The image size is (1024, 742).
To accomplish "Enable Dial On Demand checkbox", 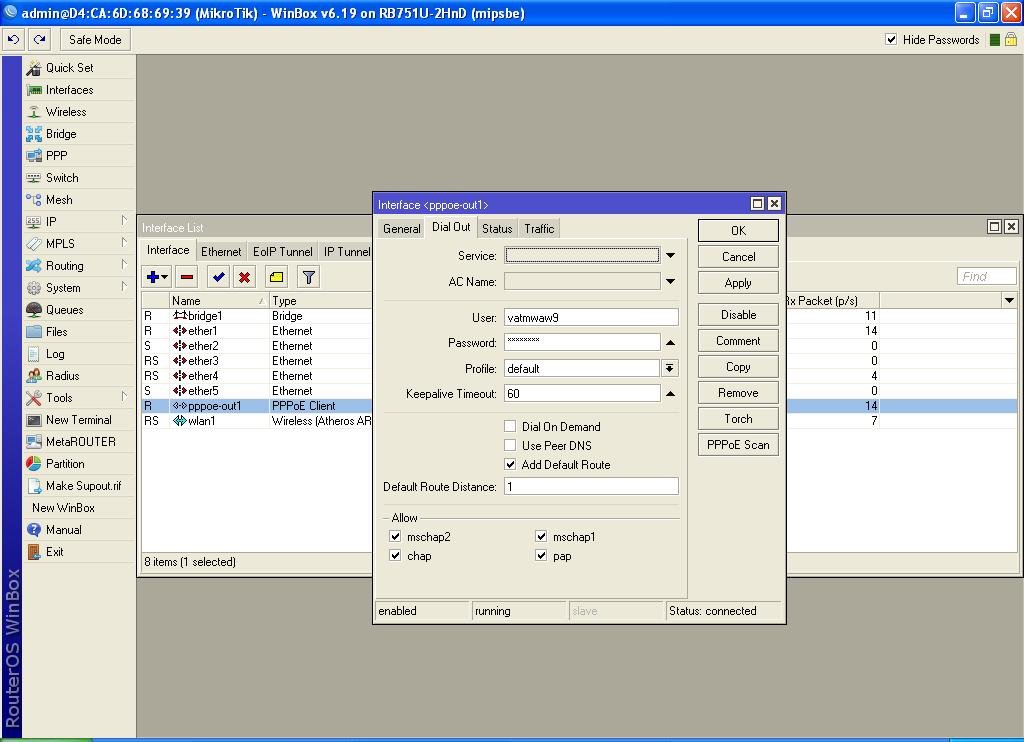I will [510, 427].
